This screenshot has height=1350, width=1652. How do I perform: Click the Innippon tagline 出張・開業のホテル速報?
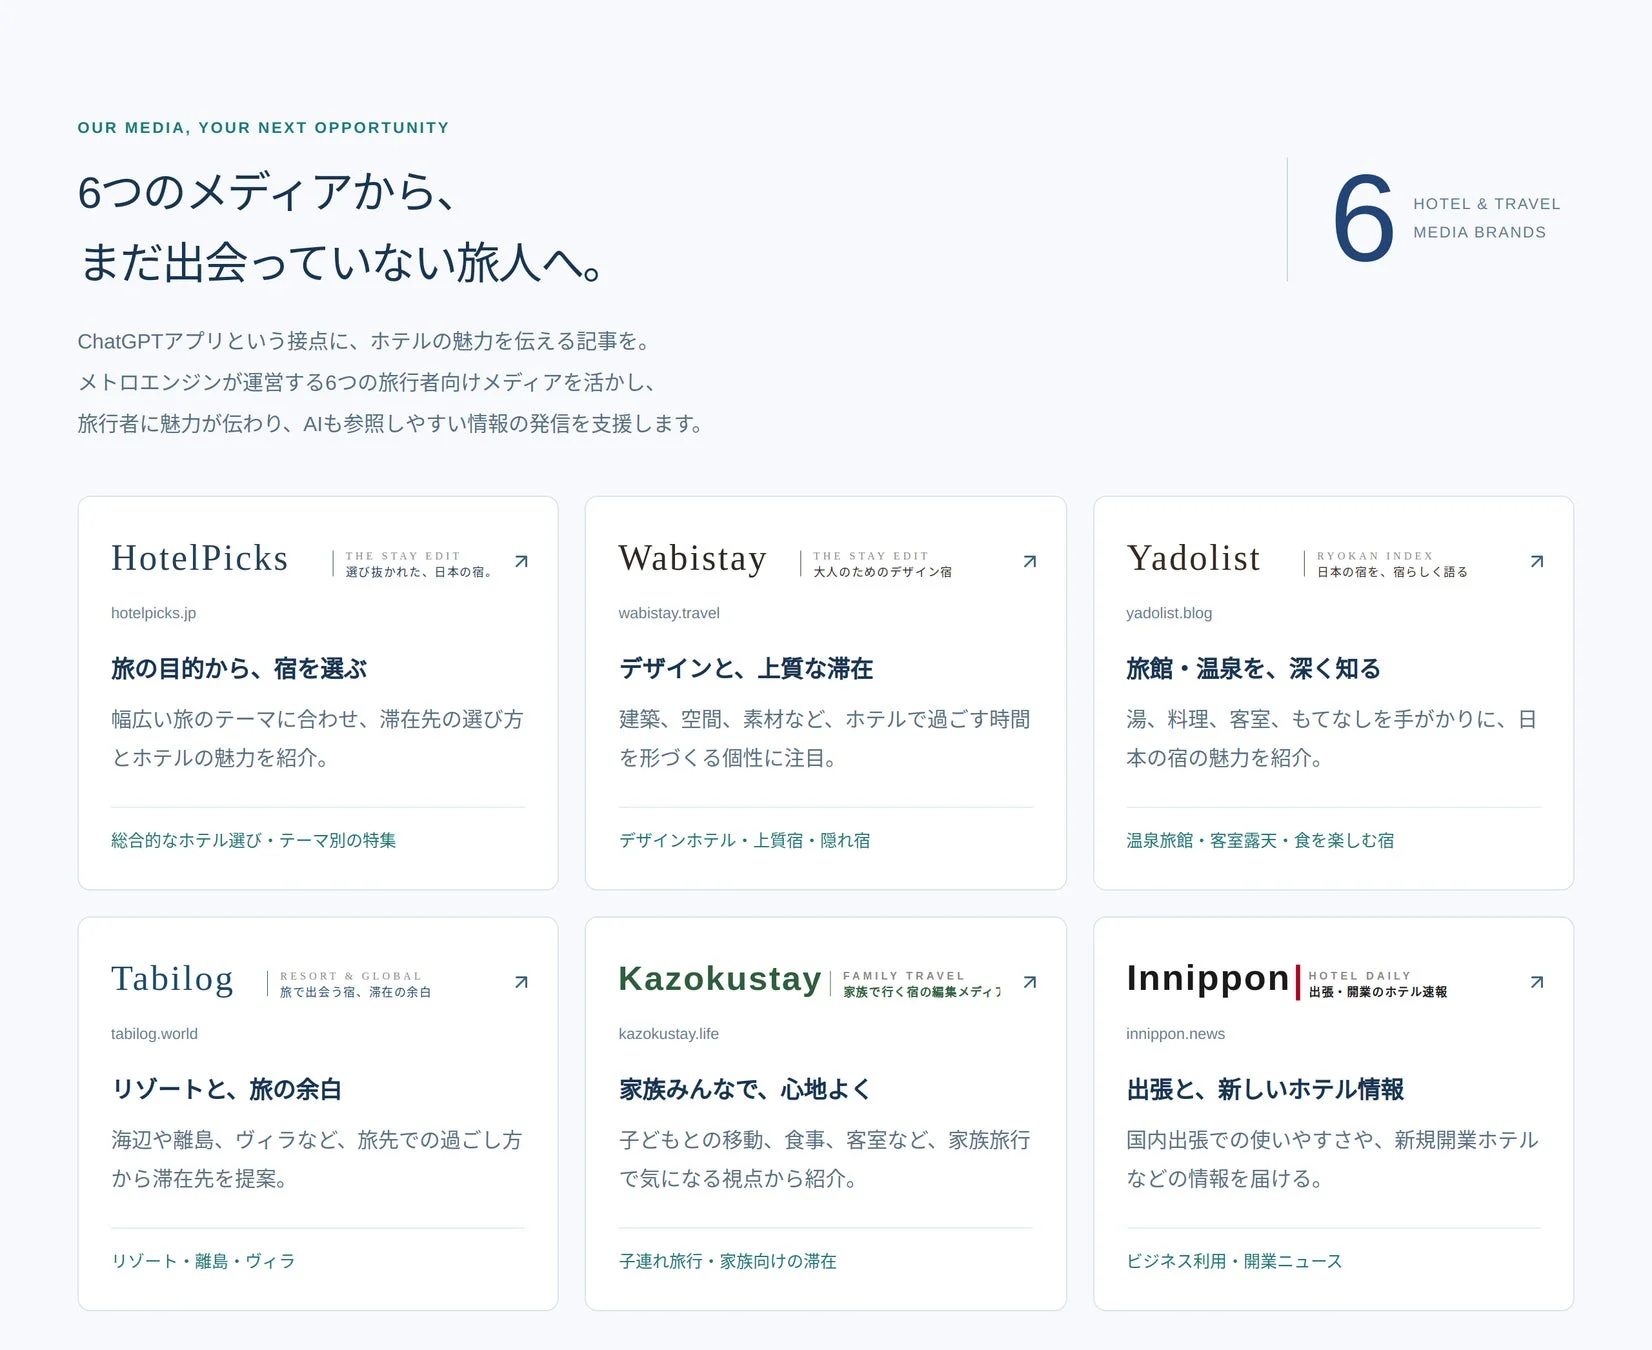click(1378, 992)
